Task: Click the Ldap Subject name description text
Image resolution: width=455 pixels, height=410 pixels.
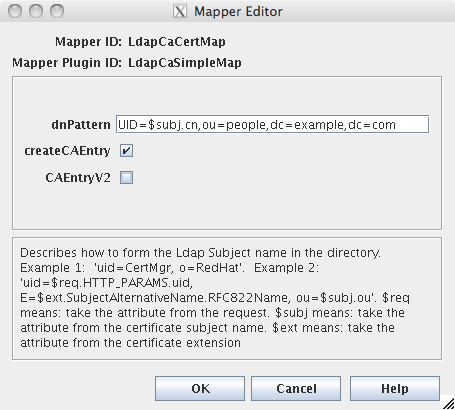Action: click(215, 298)
